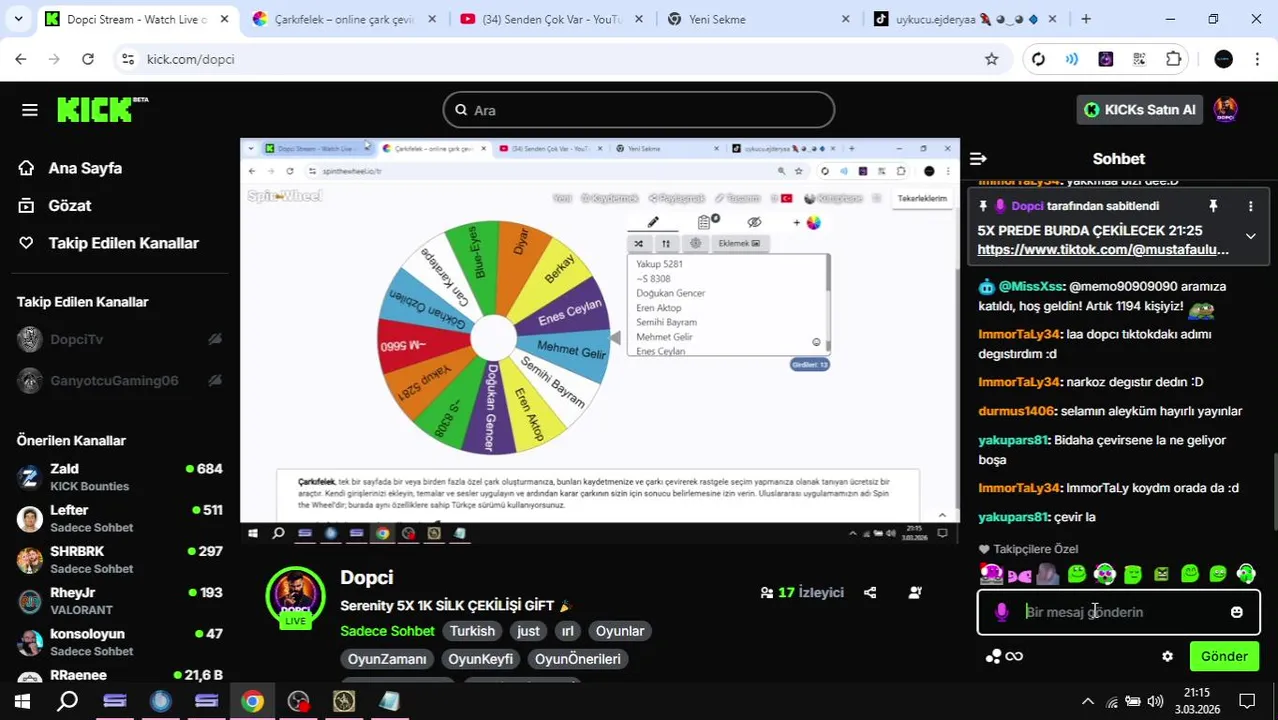Open the hamburger sidebar menu

click(29, 110)
